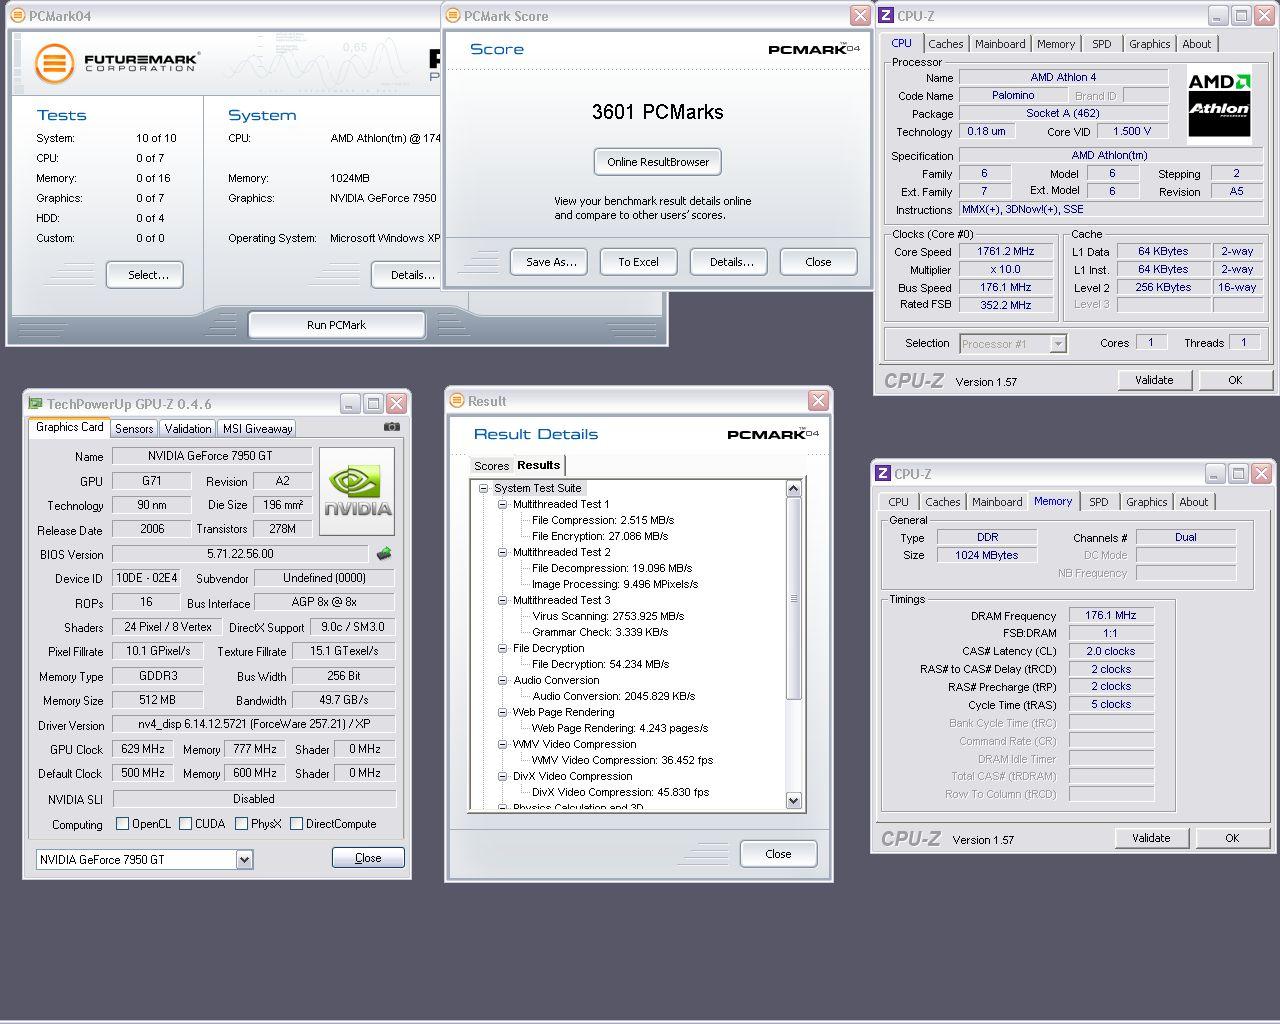Viewport: 1280px width, 1024px height.
Task: Open the Validation tab in GPU-Z
Action: (188, 428)
